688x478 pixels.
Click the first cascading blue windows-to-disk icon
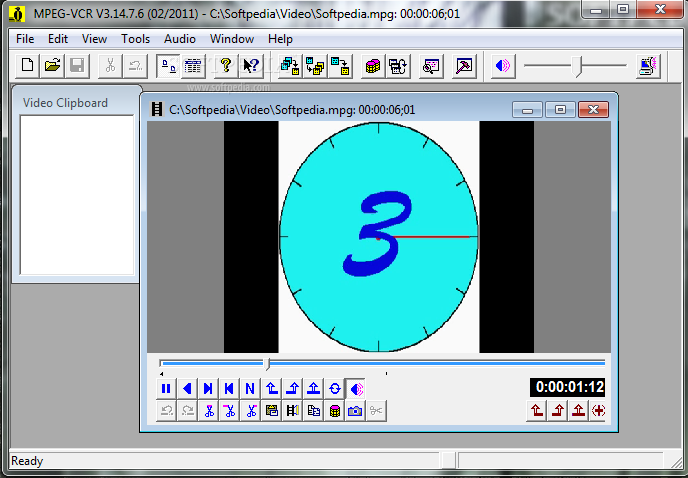point(290,66)
